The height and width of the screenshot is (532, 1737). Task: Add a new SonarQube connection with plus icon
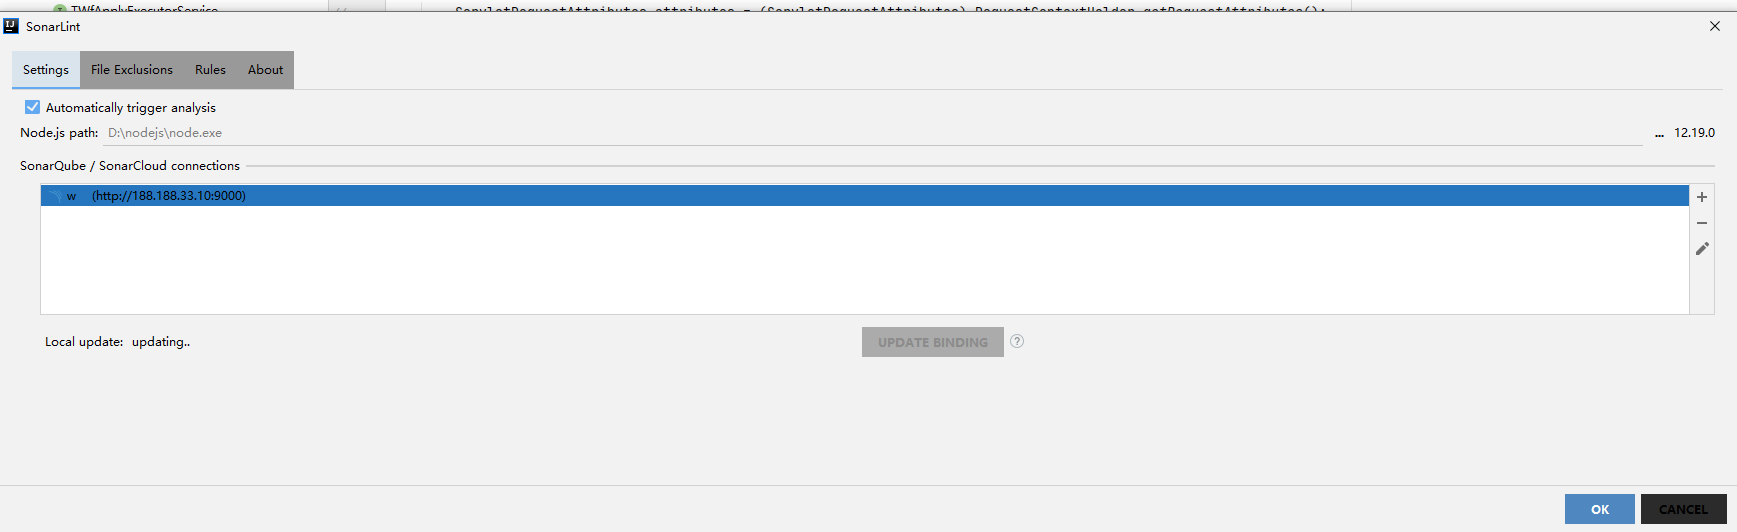pos(1701,197)
